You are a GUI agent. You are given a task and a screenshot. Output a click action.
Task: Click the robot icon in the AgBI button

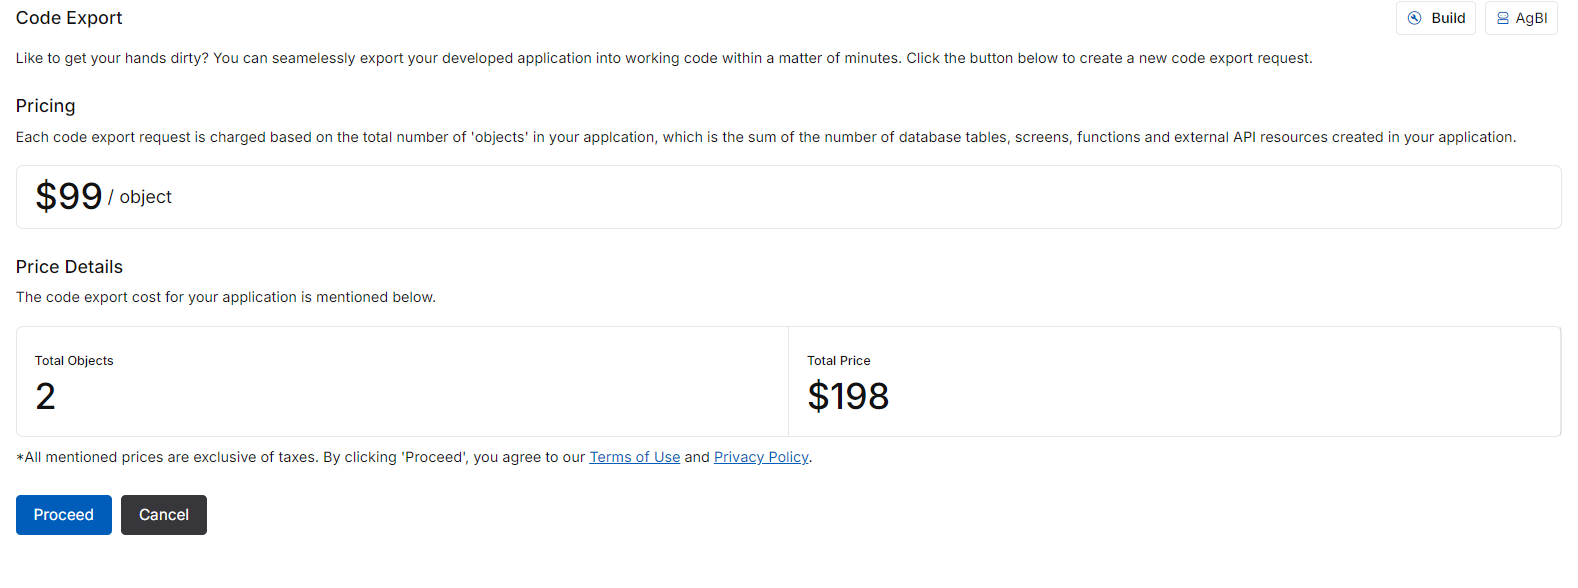coord(1502,18)
